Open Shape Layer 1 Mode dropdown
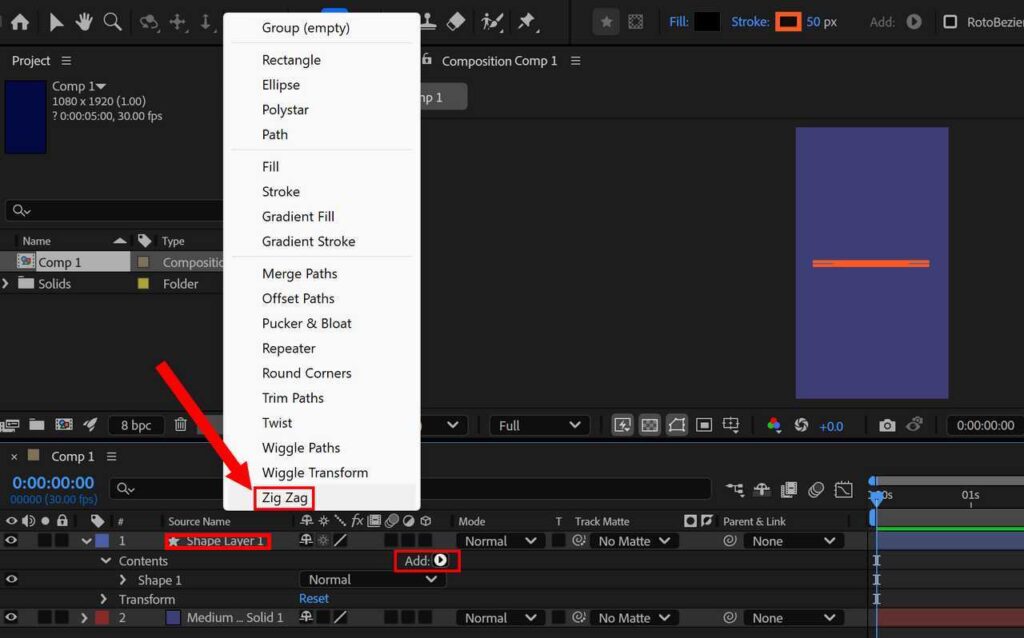The height and width of the screenshot is (638, 1024). [x=501, y=541]
